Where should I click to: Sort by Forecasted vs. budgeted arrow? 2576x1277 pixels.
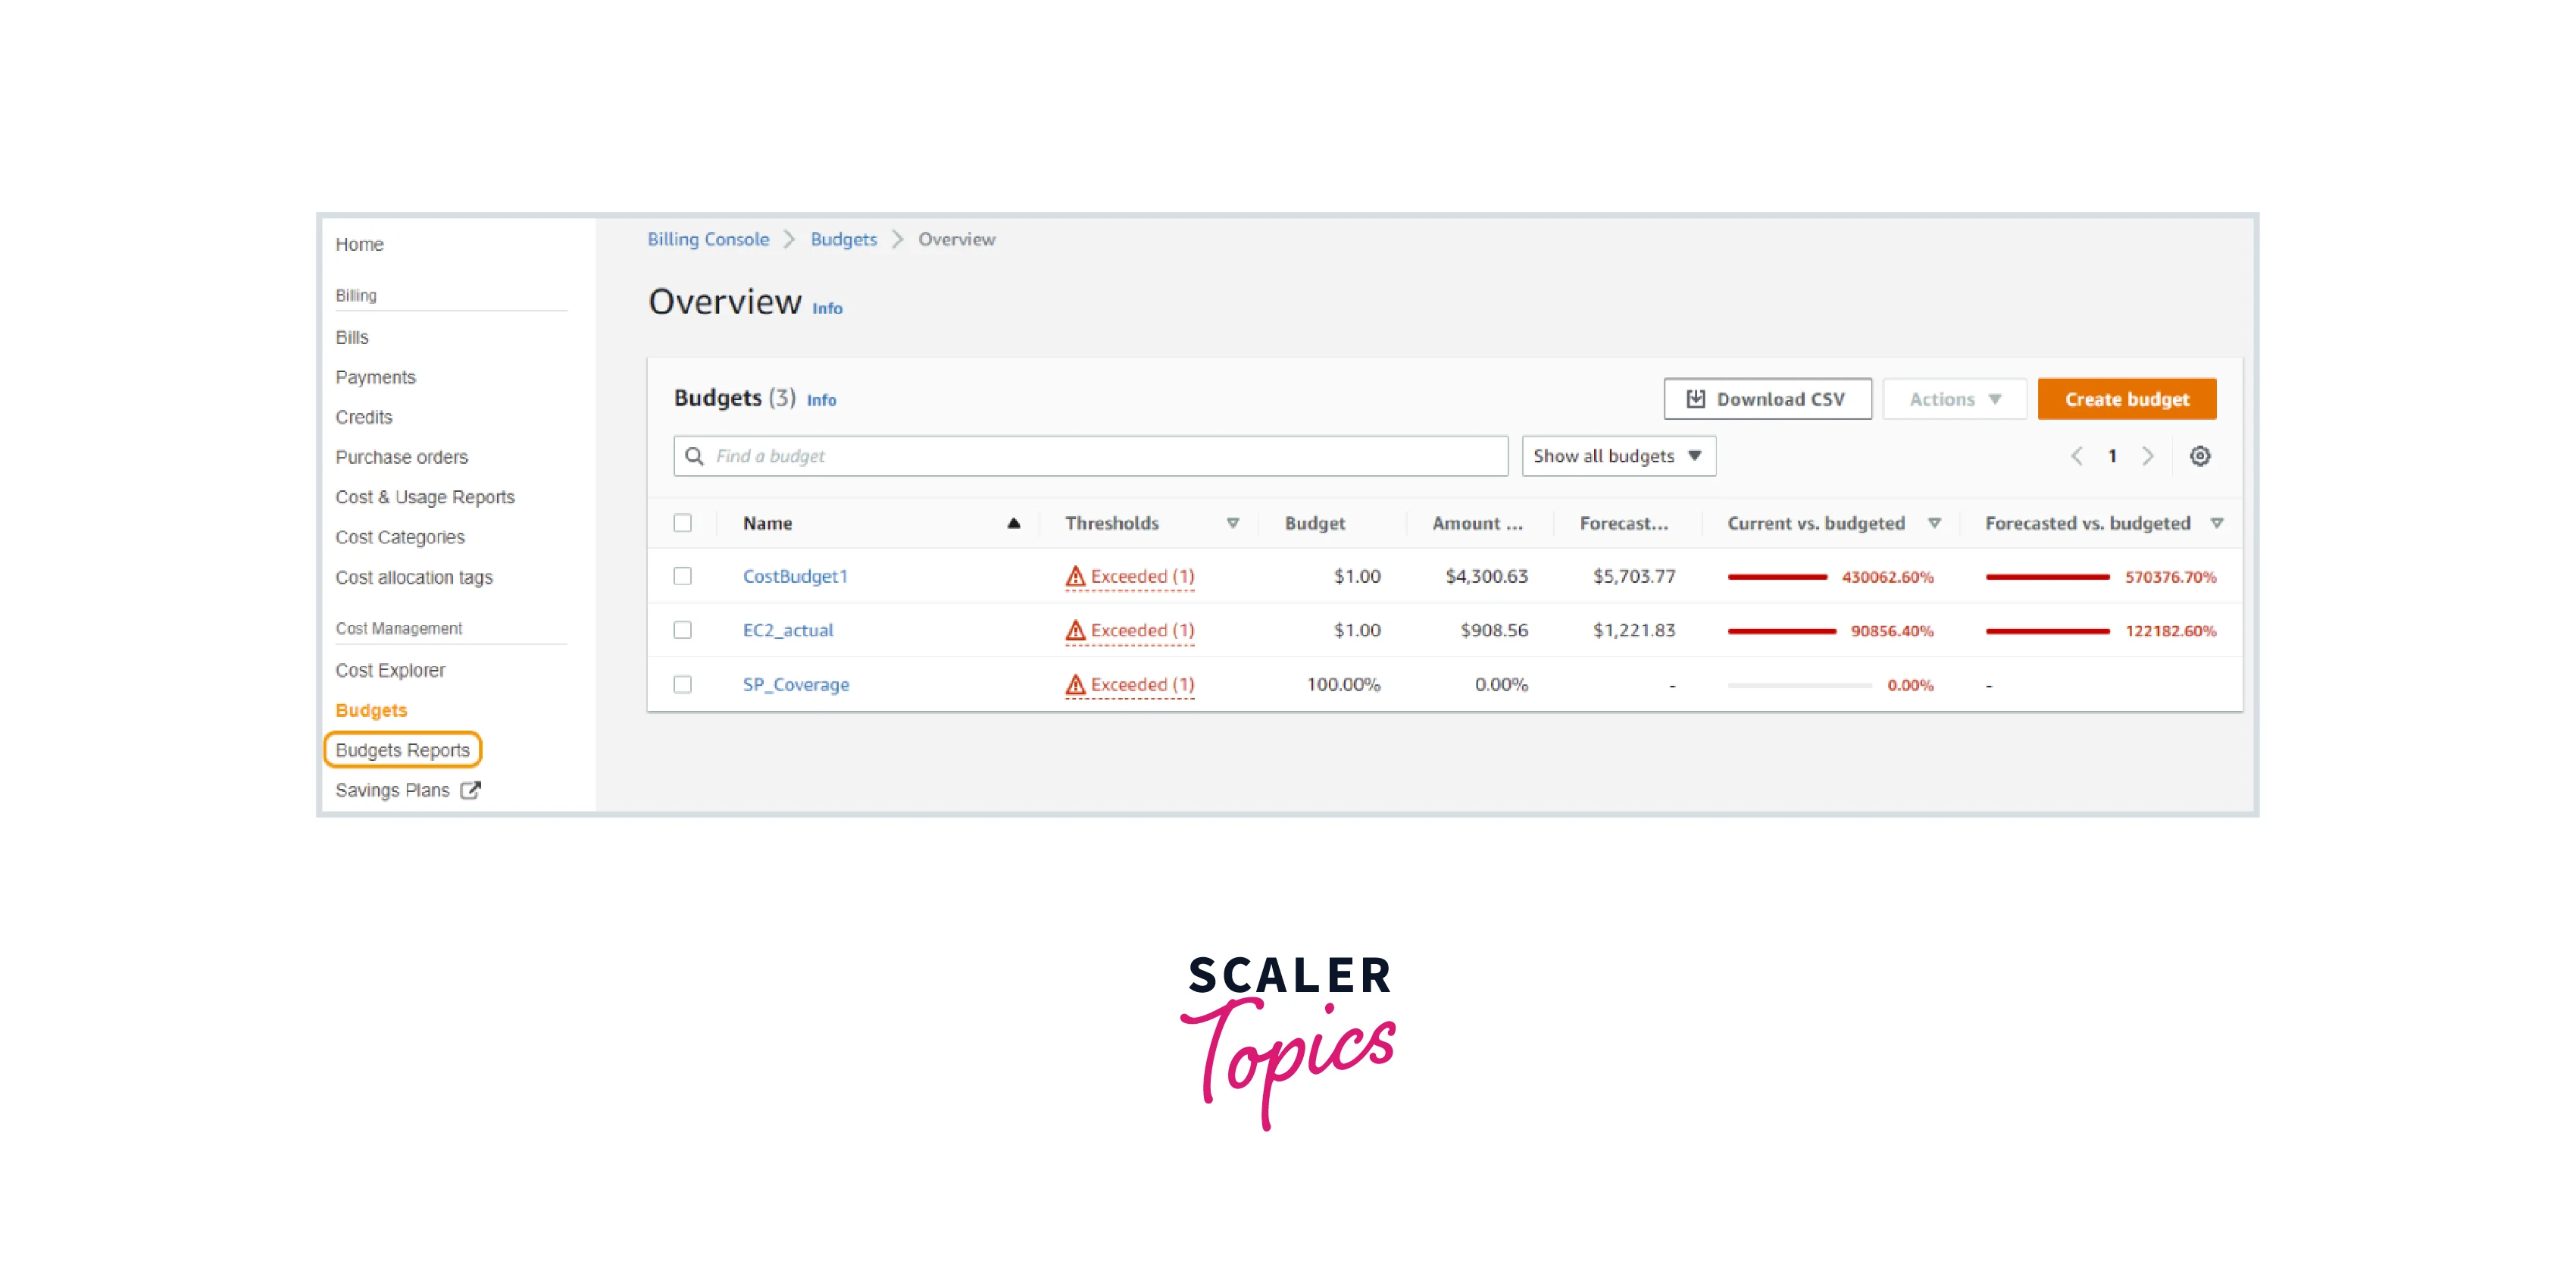point(2216,523)
